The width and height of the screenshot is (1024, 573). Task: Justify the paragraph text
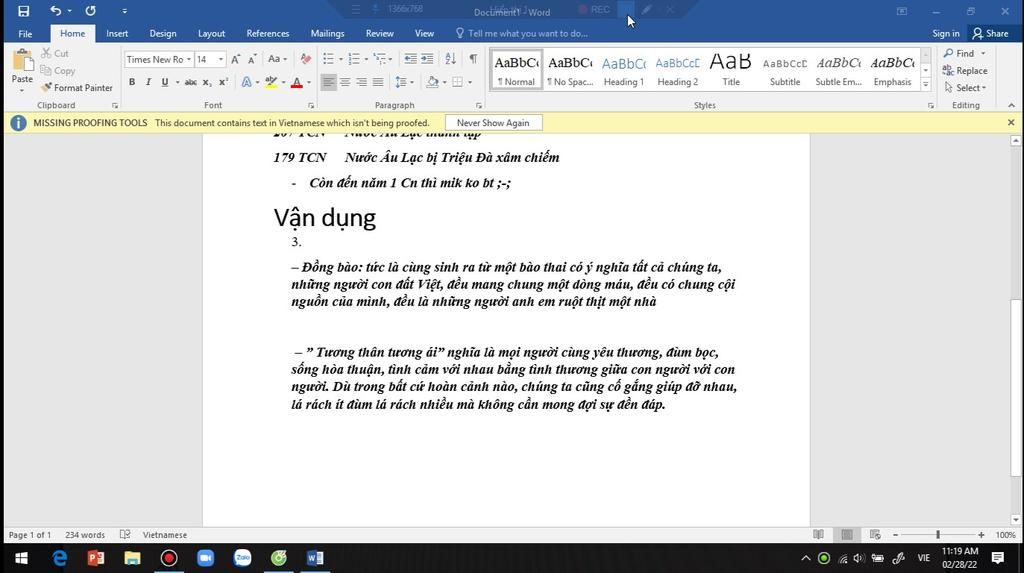click(x=377, y=82)
